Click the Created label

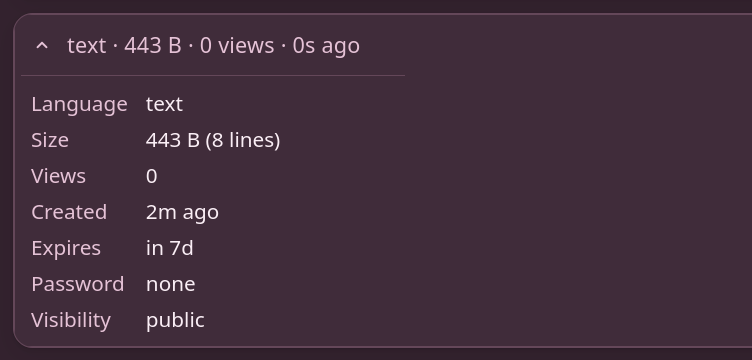coord(69,212)
